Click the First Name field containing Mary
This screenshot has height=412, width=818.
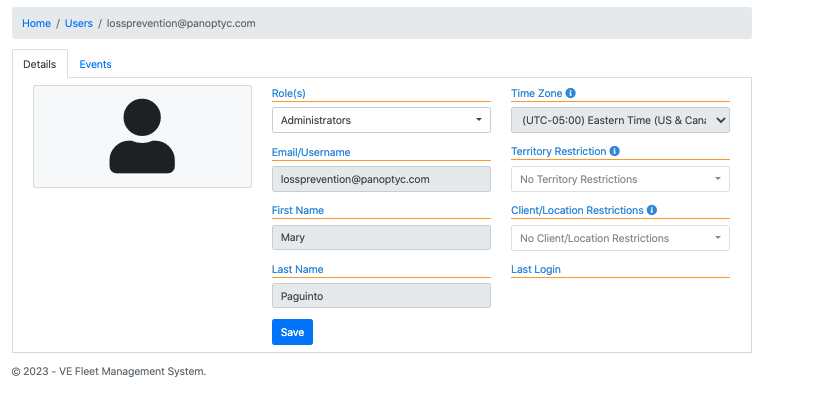click(x=381, y=237)
